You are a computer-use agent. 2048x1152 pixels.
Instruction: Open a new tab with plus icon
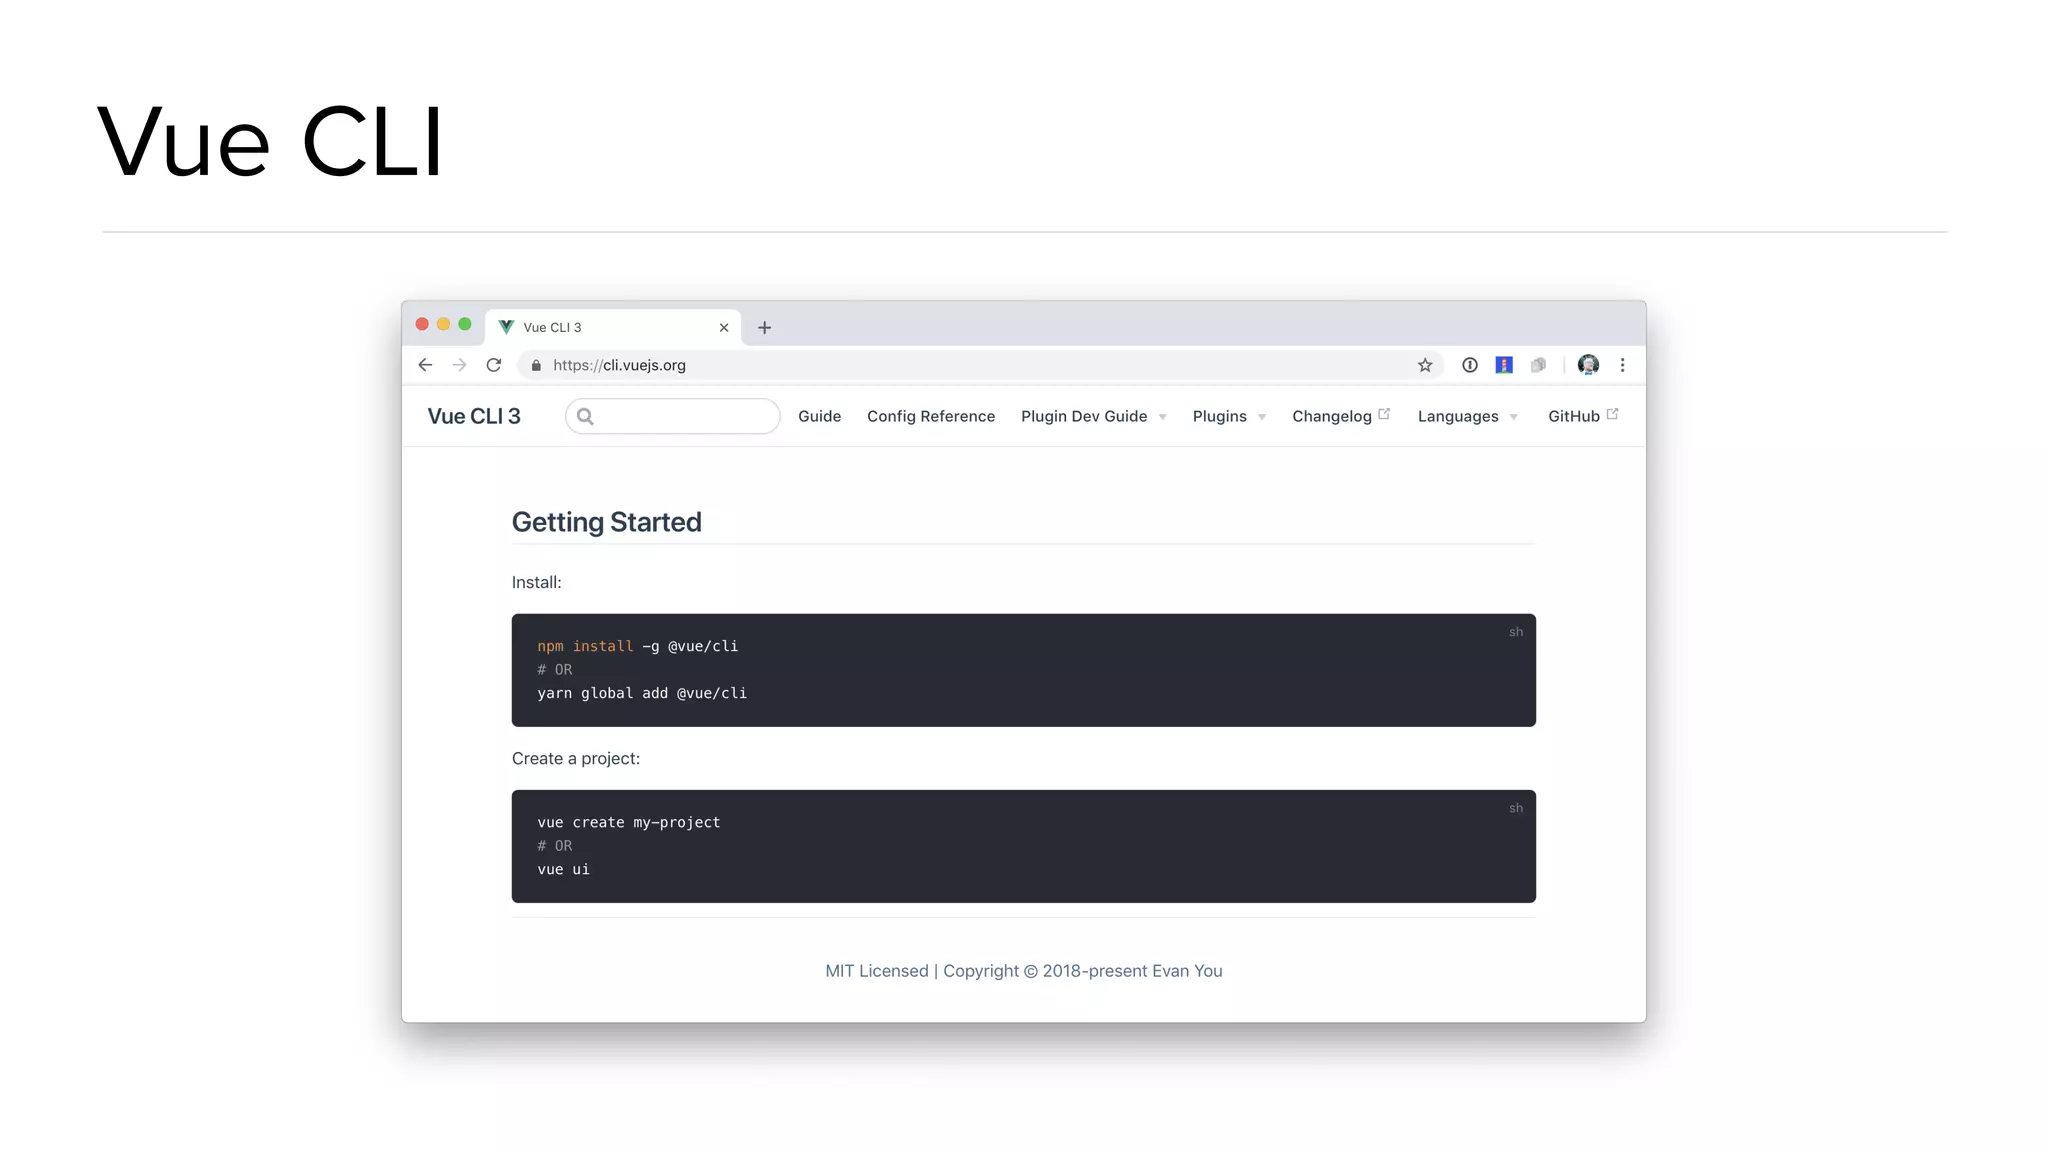764,328
